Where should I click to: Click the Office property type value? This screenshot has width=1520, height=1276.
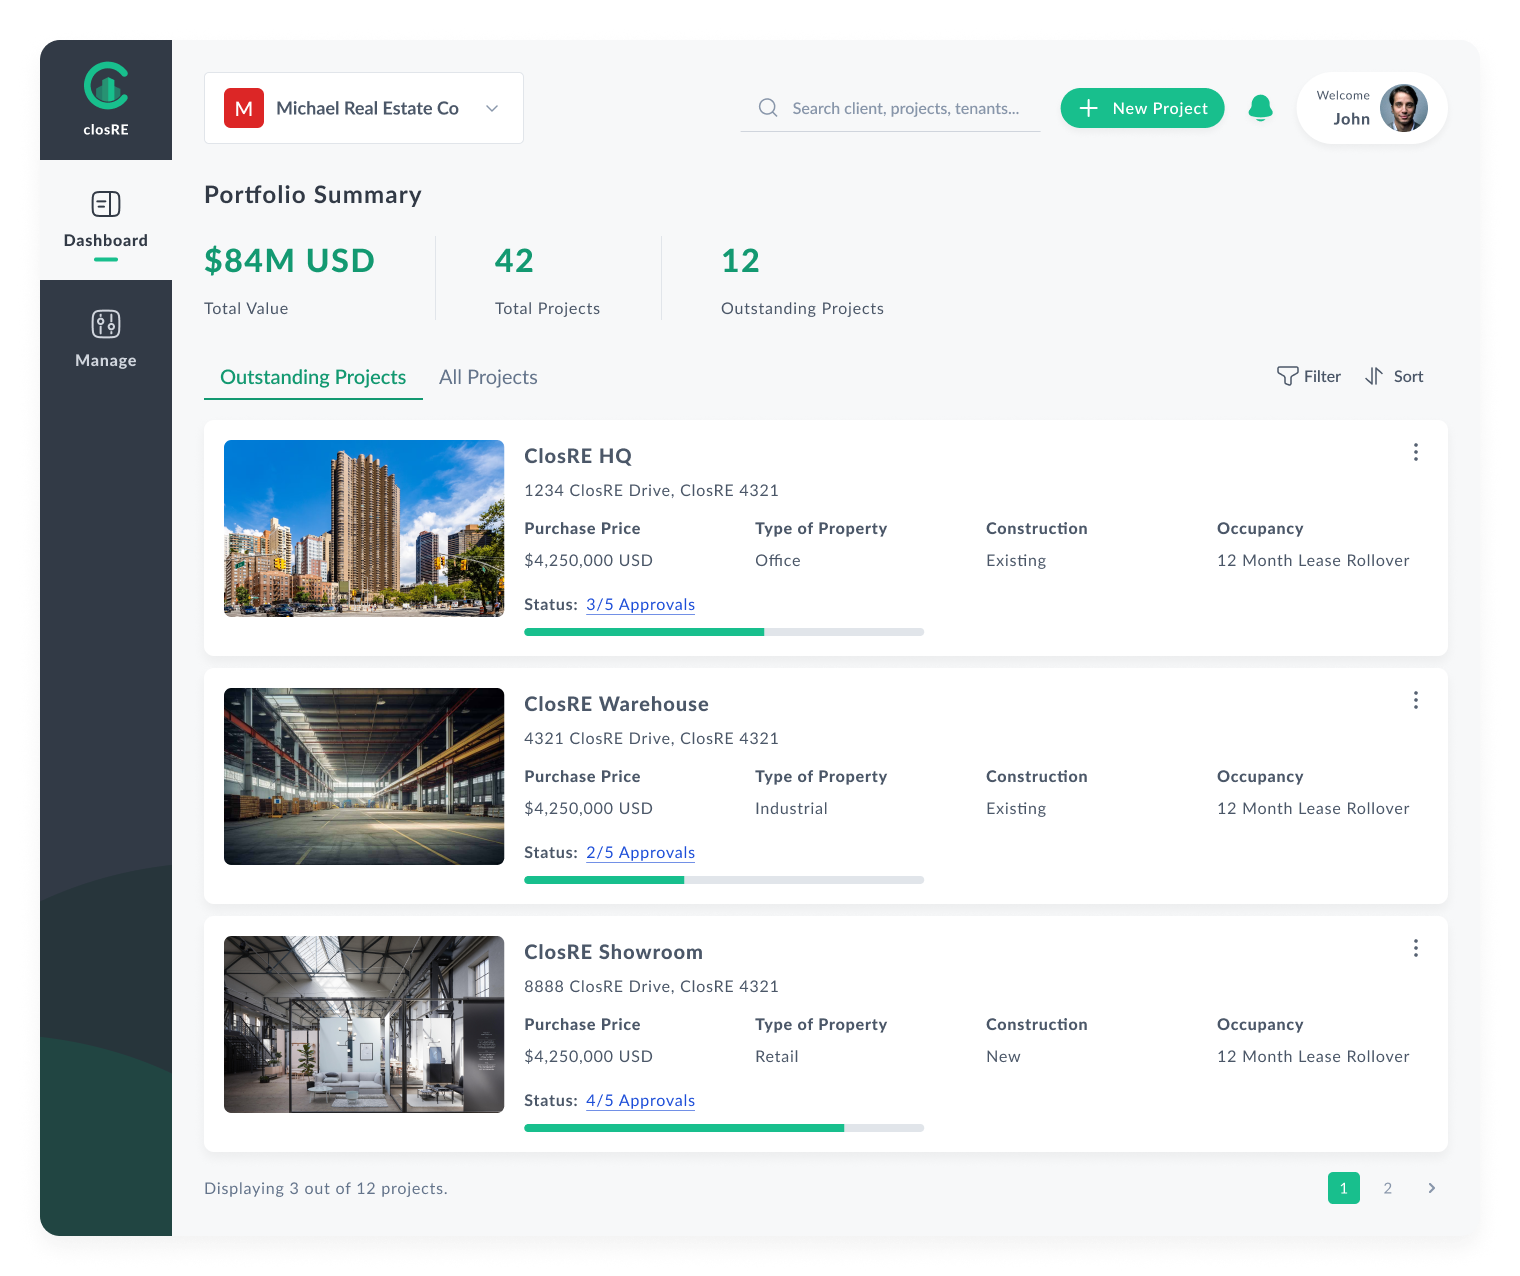(x=778, y=560)
